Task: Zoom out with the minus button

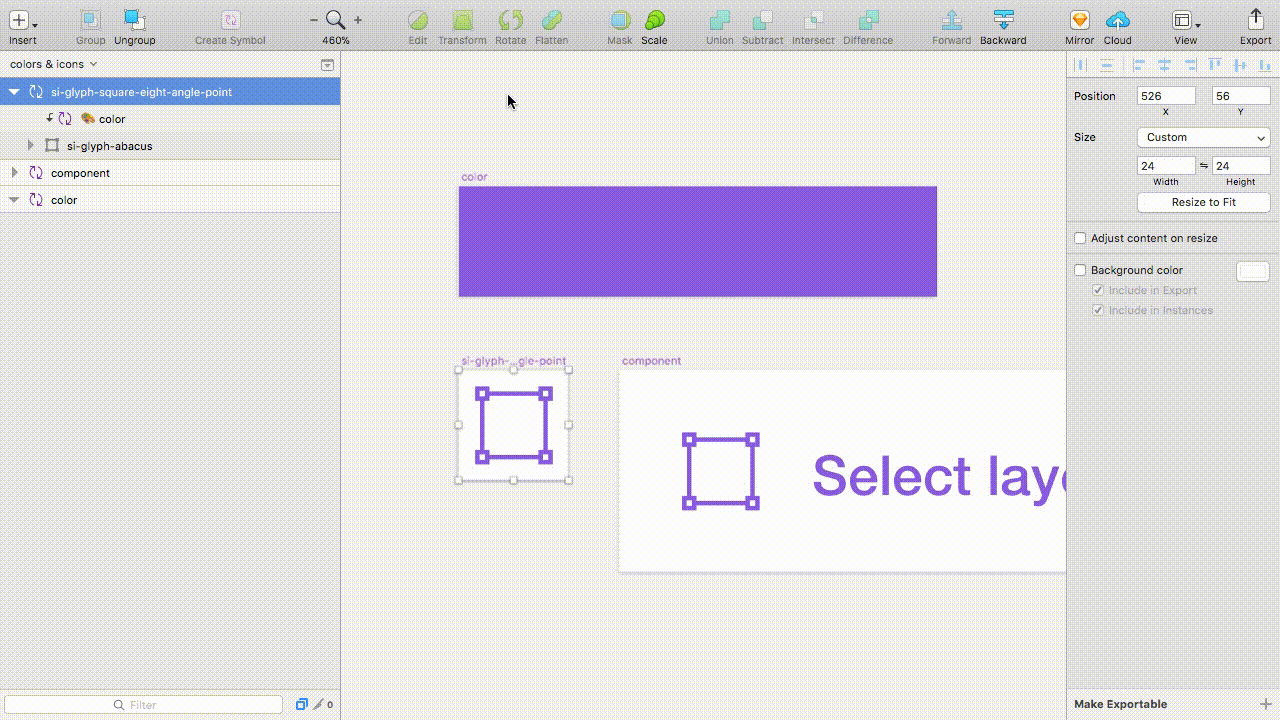Action: click(x=314, y=20)
